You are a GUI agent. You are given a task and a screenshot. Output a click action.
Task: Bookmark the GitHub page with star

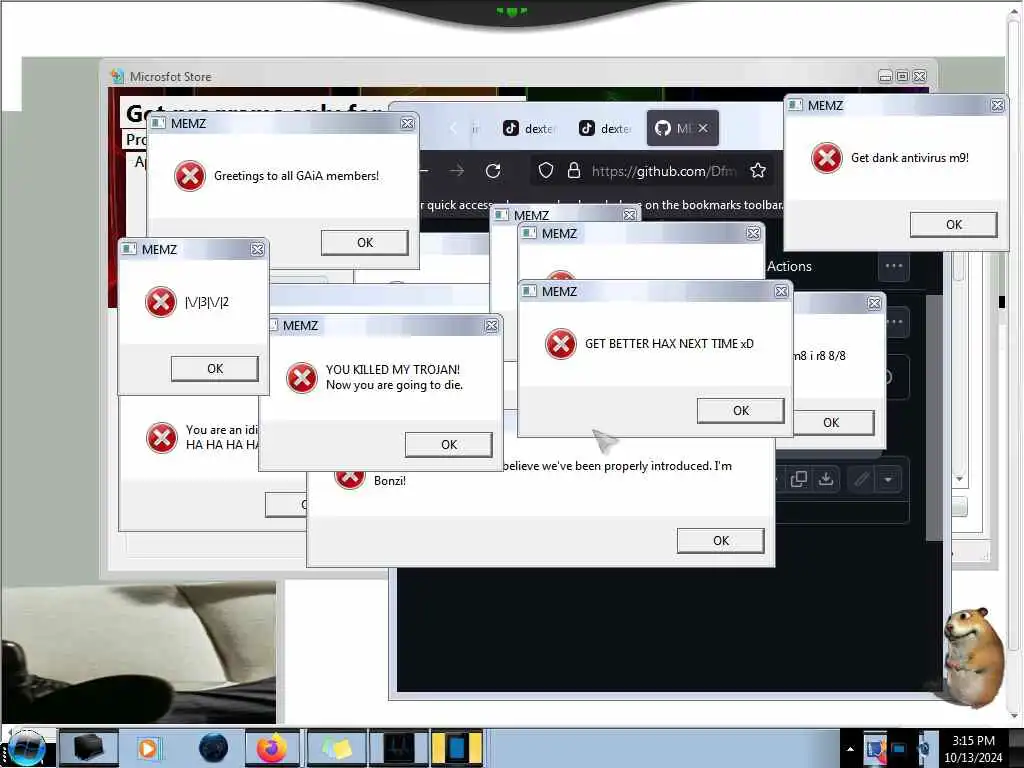pos(758,171)
